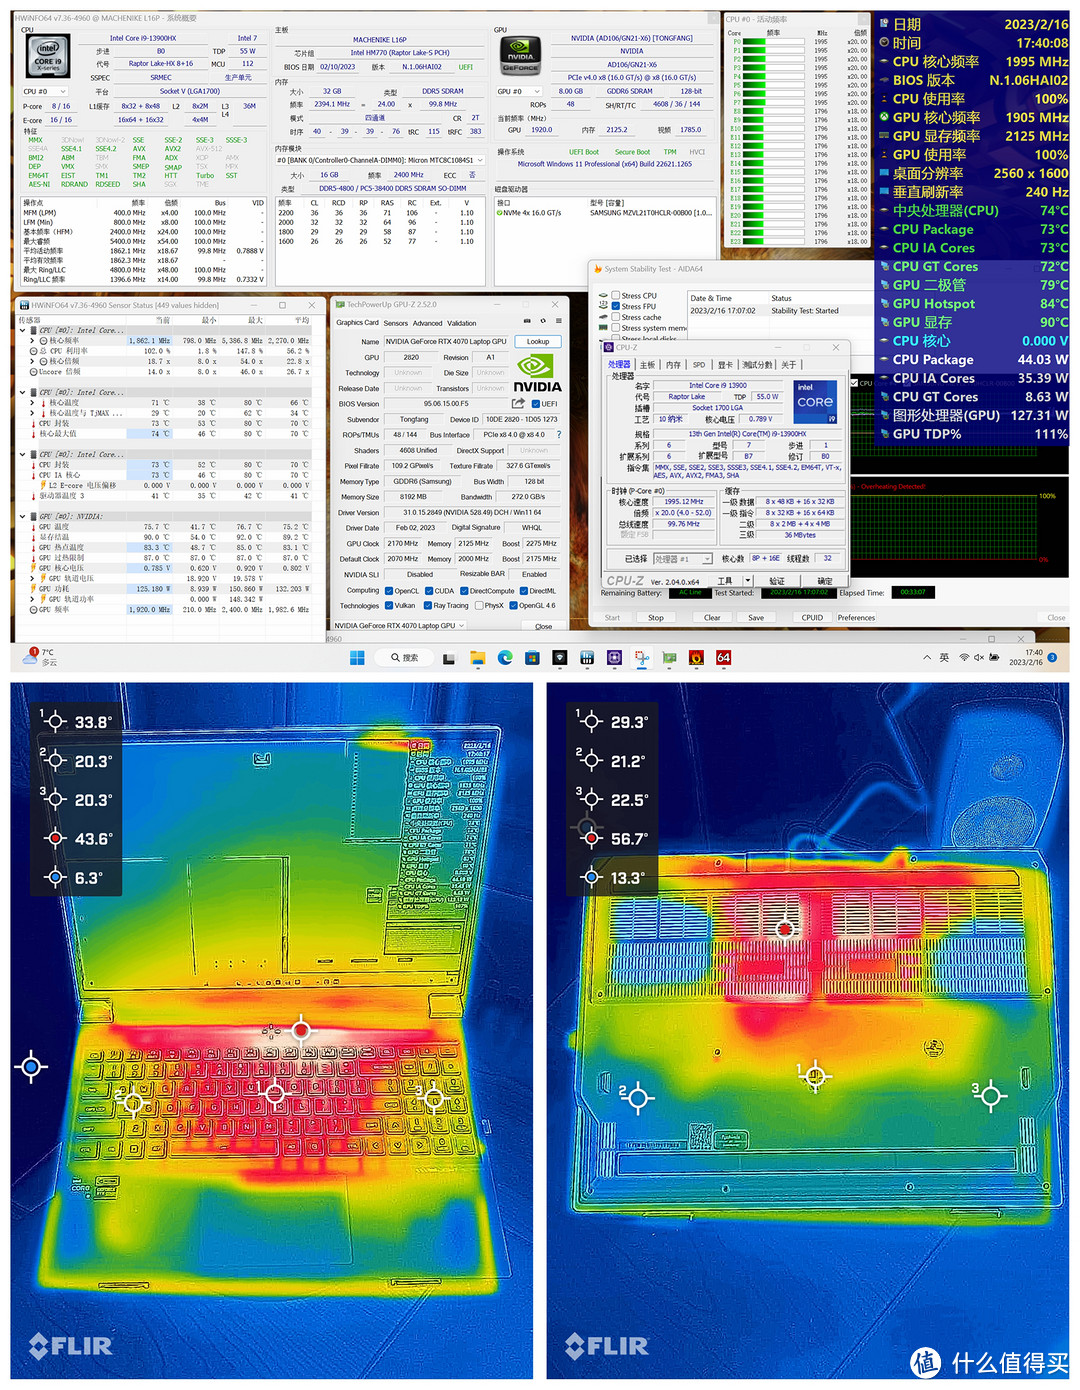Expand the GPU 轨道电压 row
The image size is (1080, 1390).
[32, 578]
